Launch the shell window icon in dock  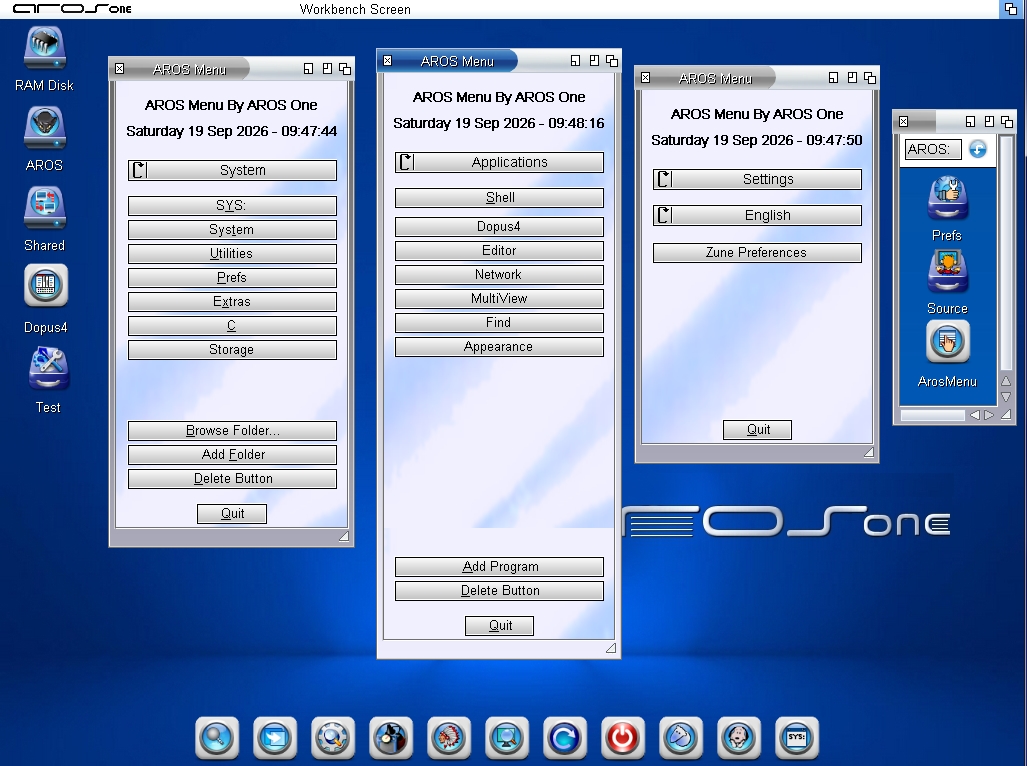point(275,737)
